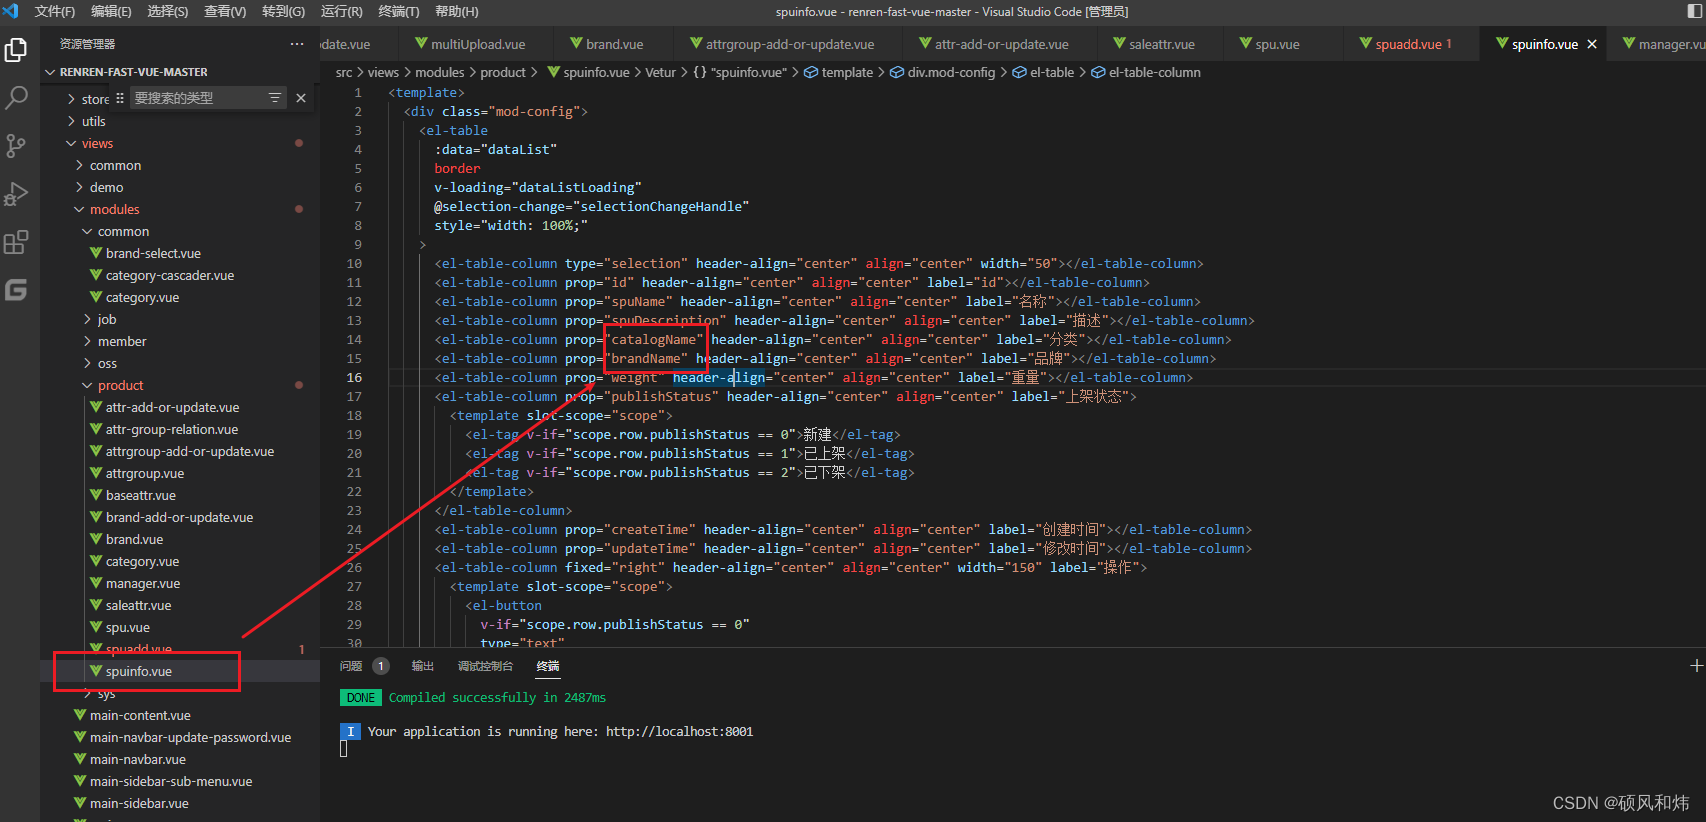Viewport: 1706px width, 822px height.
Task: Open the 调试控制台 debug console tab
Action: click(485, 666)
